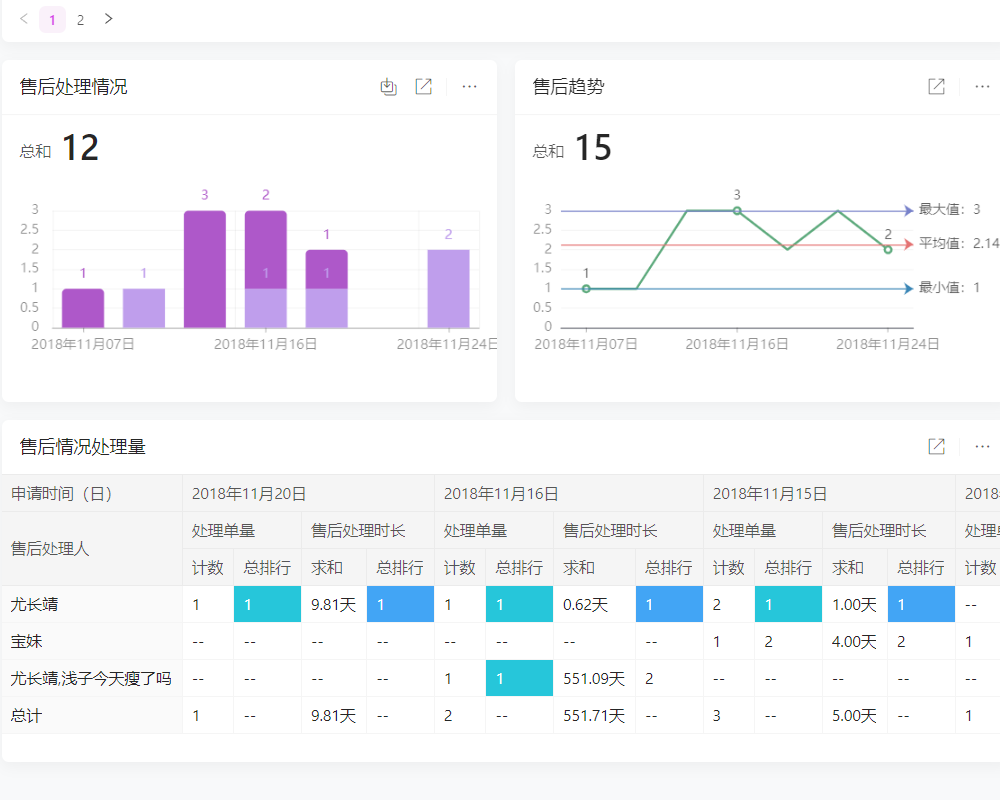Click the export/download icon on 售后处理情况 card

point(388,87)
